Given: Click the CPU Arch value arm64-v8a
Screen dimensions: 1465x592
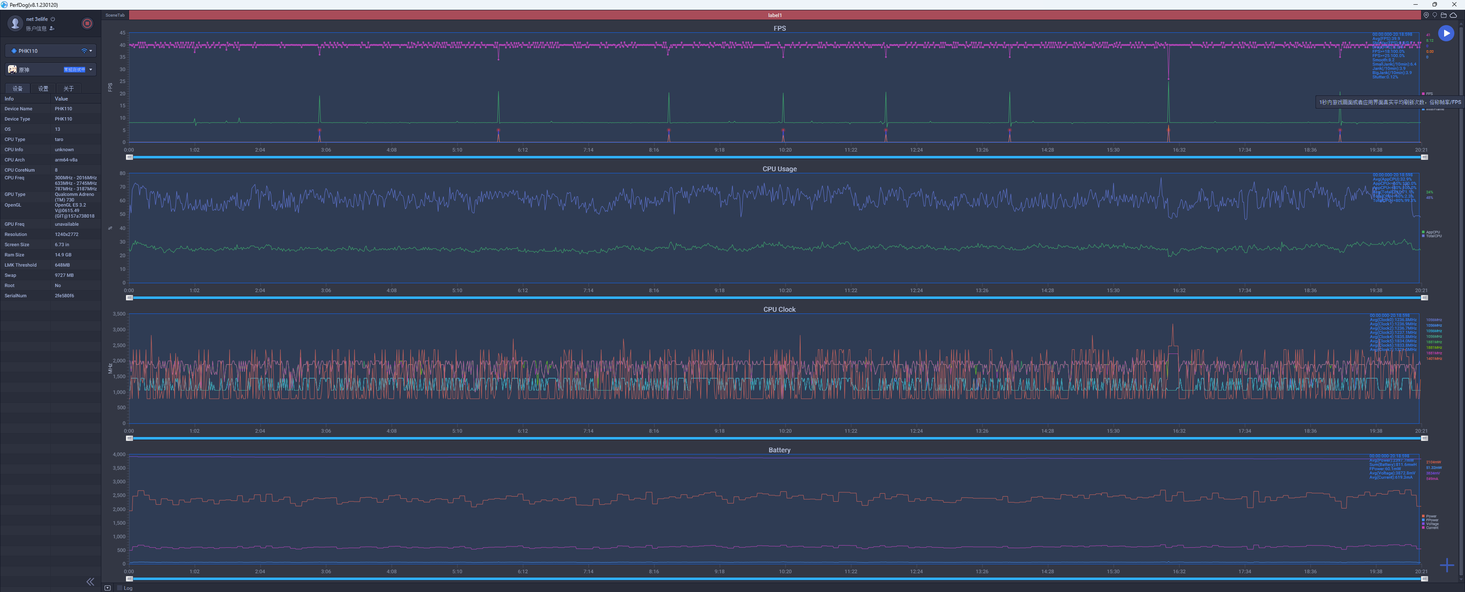Looking at the screenshot, I should click(x=65, y=160).
